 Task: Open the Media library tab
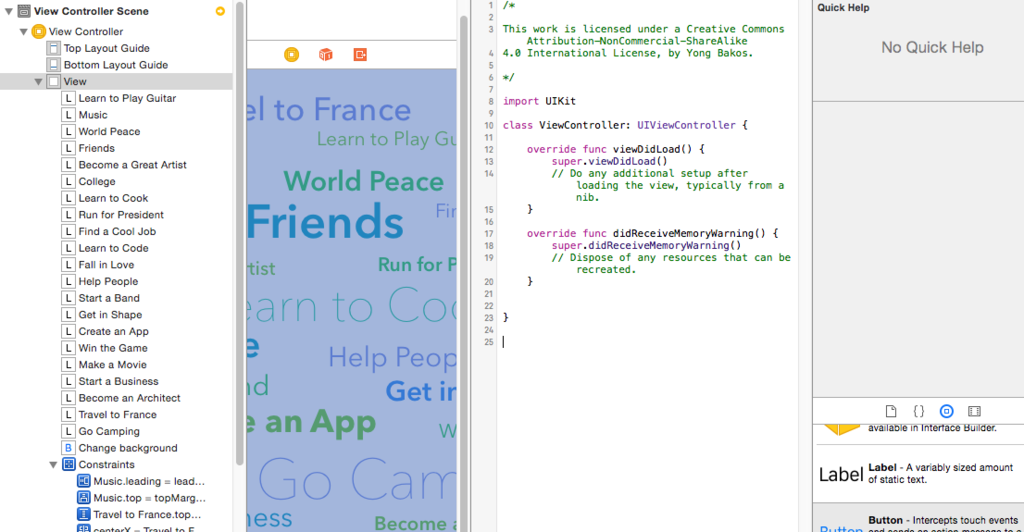974,411
